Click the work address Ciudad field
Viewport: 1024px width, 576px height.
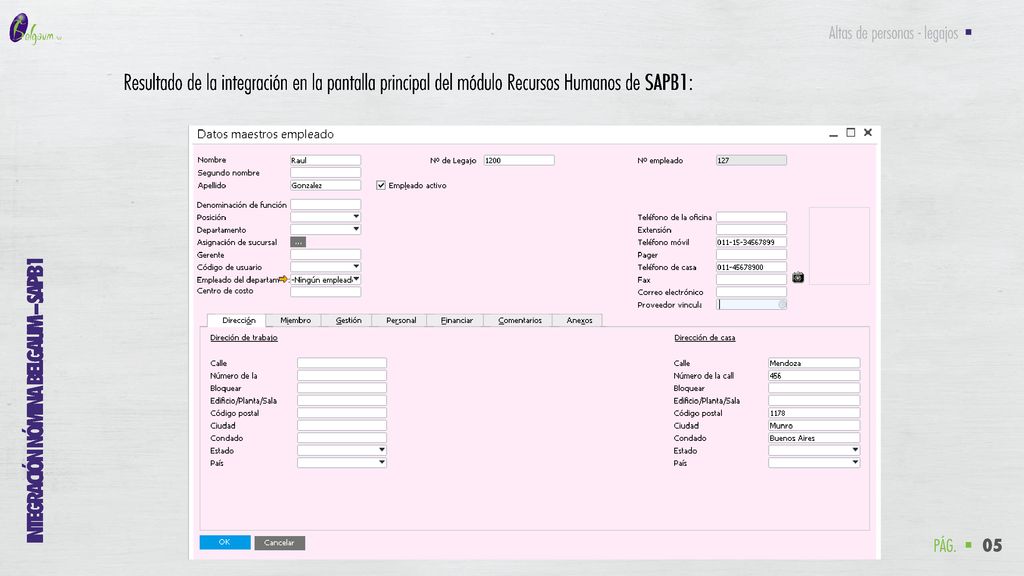342,425
